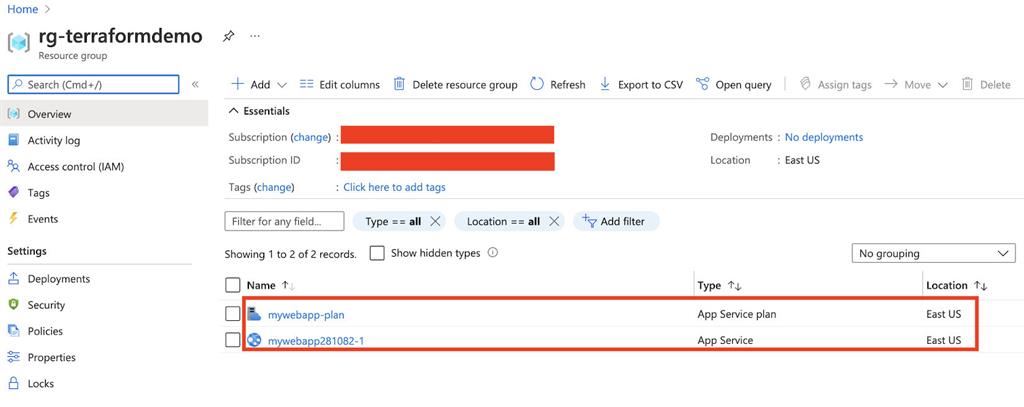Image resolution: width=1024 pixels, height=407 pixels.
Task: Click change link next to Tags
Action: pyautogui.click(x=274, y=187)
